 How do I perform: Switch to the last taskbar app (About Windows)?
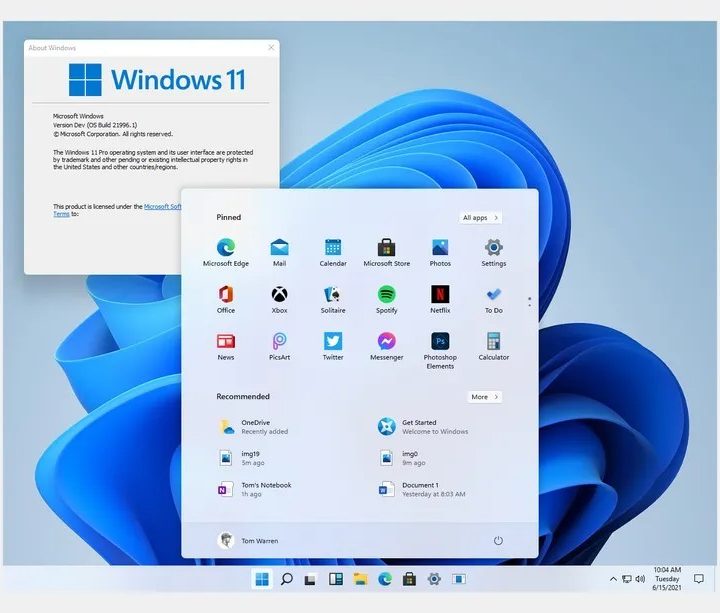[459, 579]
